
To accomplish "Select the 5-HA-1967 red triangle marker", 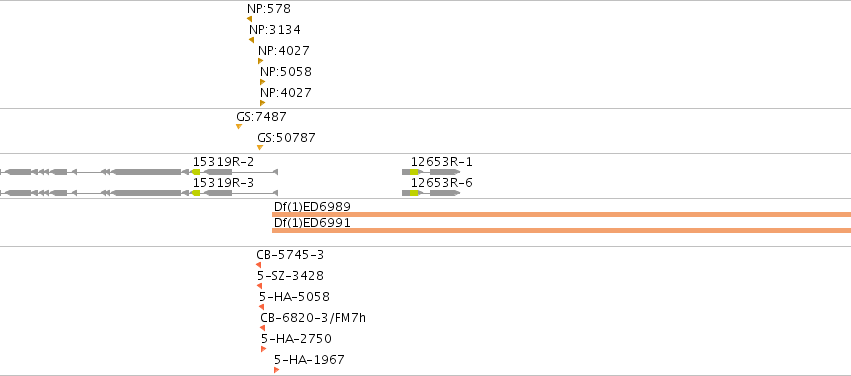I will 277,370.
